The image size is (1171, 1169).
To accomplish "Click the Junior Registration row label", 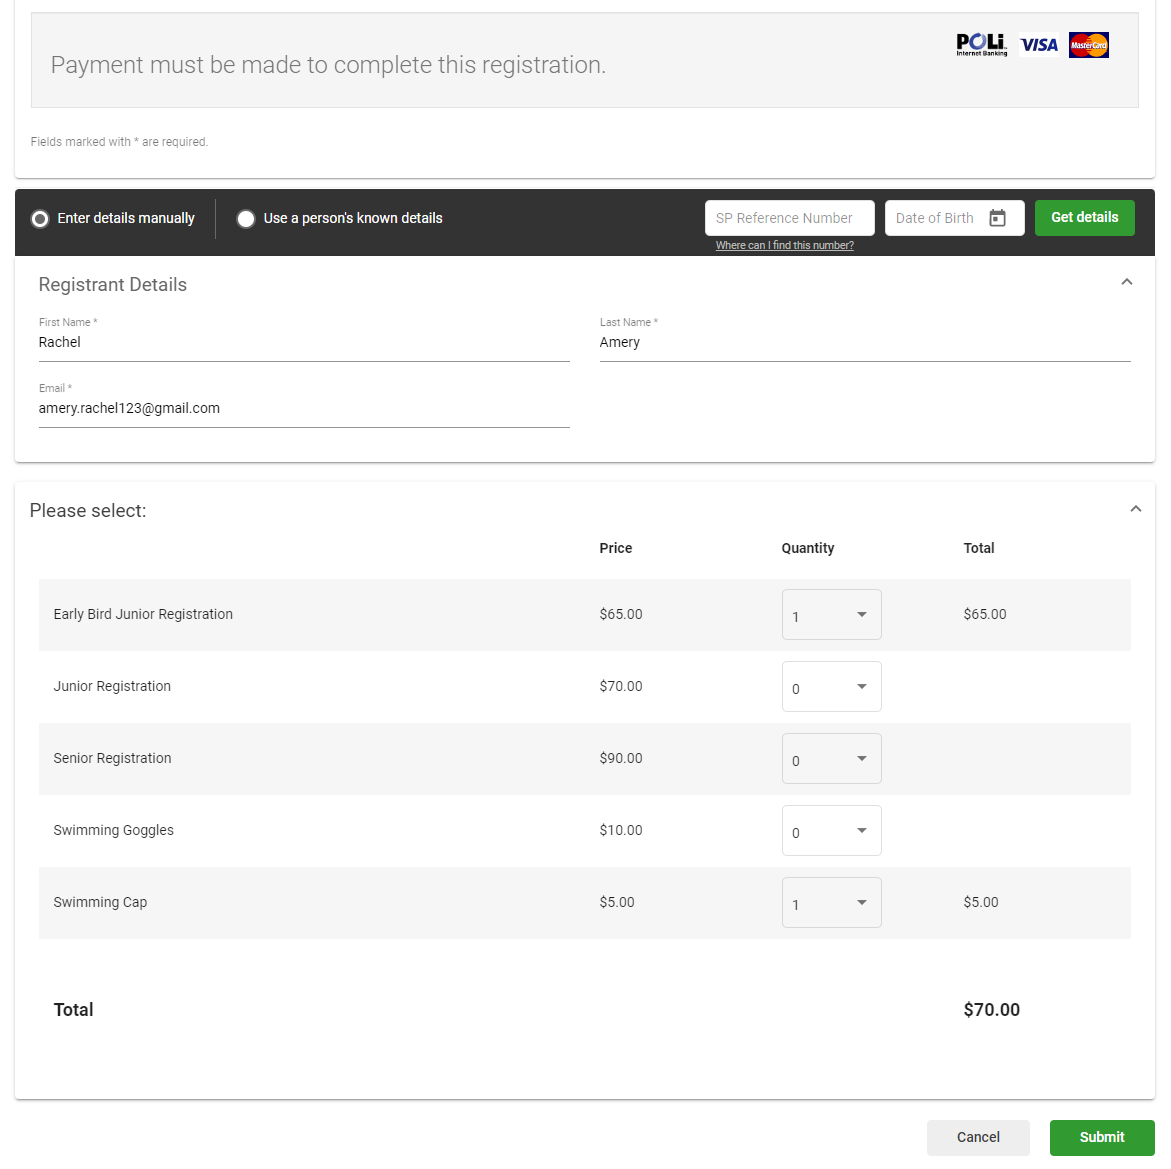I will pos(112,686).
